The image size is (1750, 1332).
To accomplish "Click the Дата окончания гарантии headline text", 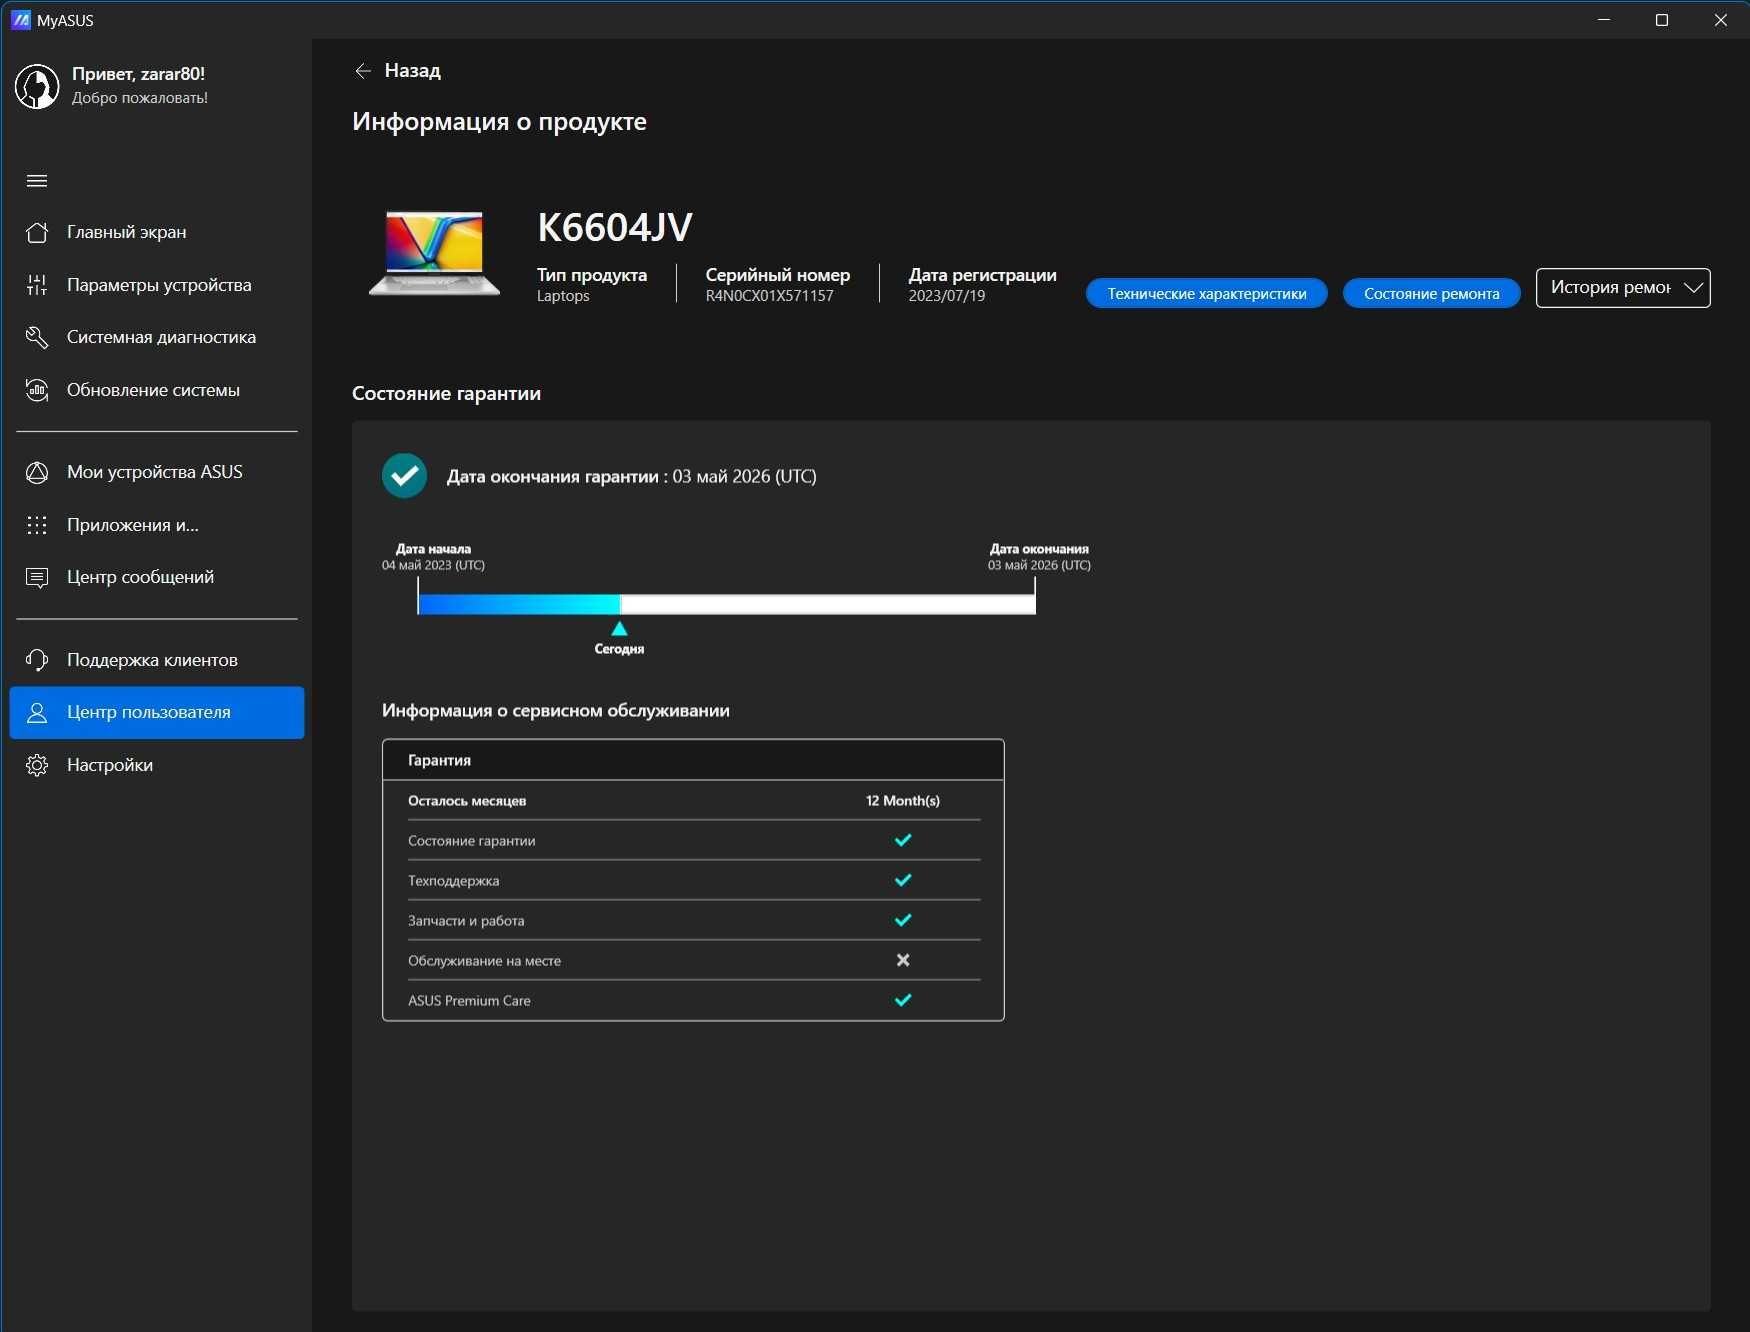I will (x=631, y=476).
